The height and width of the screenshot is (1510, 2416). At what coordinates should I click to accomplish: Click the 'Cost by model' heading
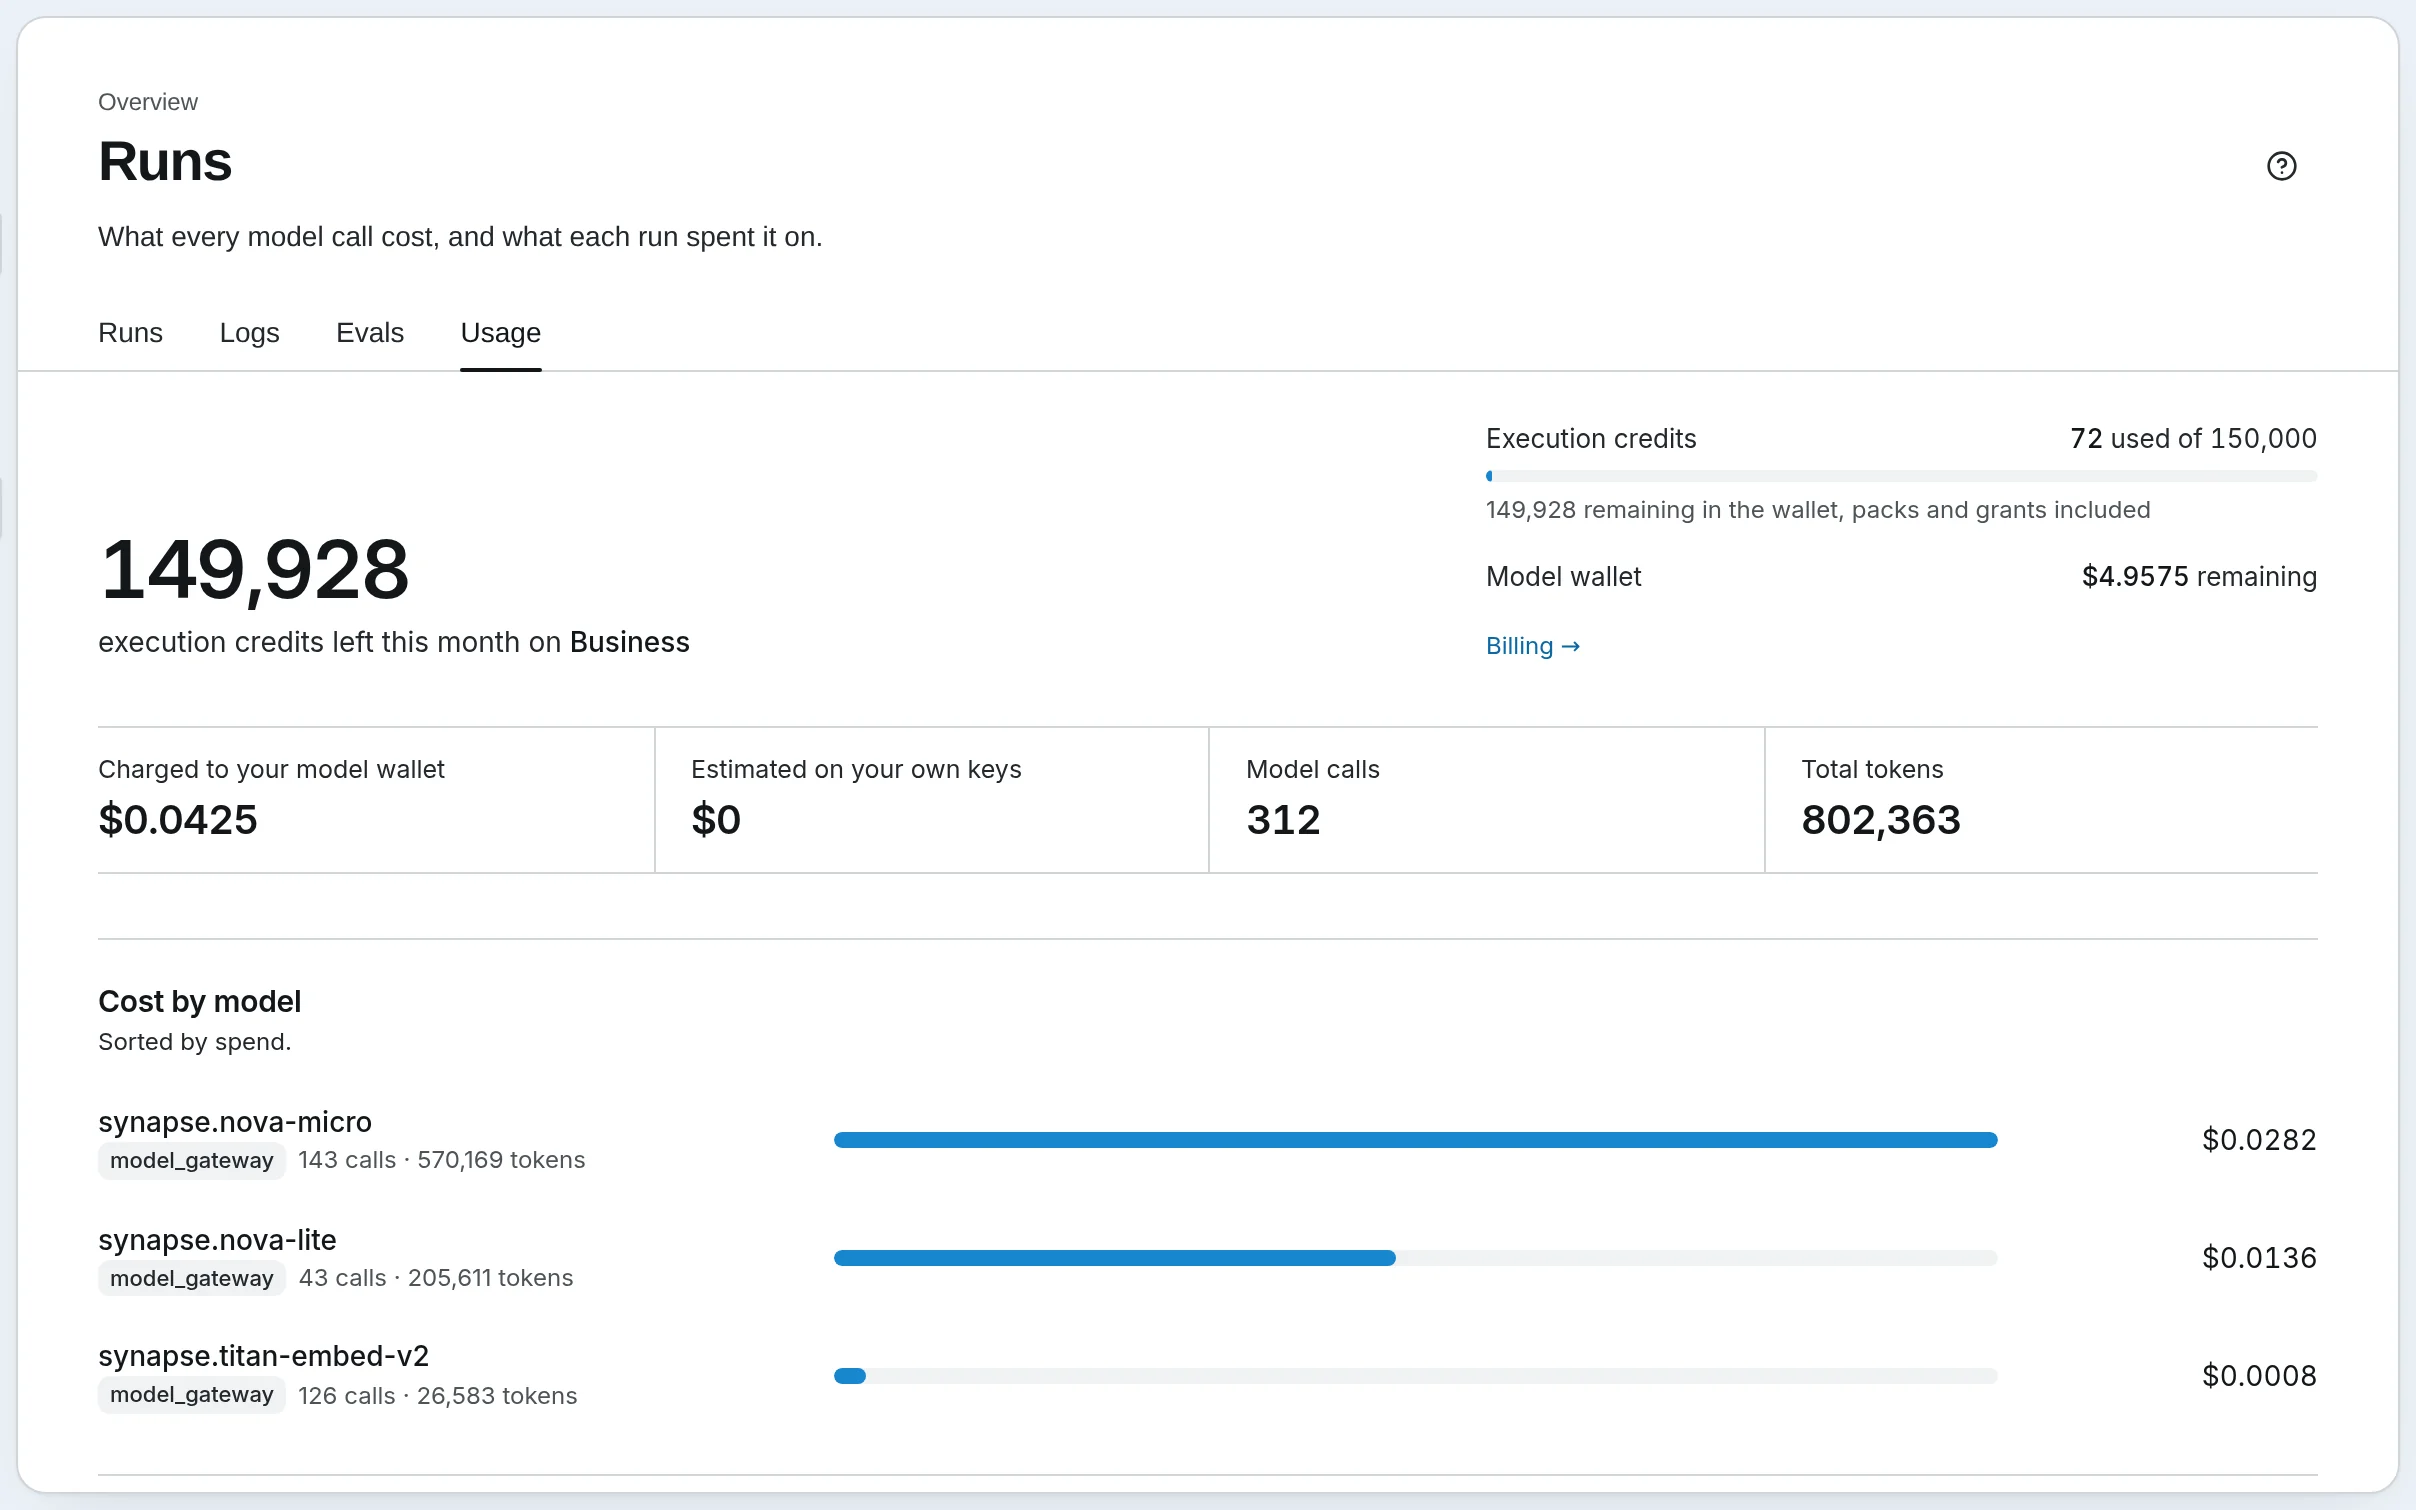(x=200, y=1002)
